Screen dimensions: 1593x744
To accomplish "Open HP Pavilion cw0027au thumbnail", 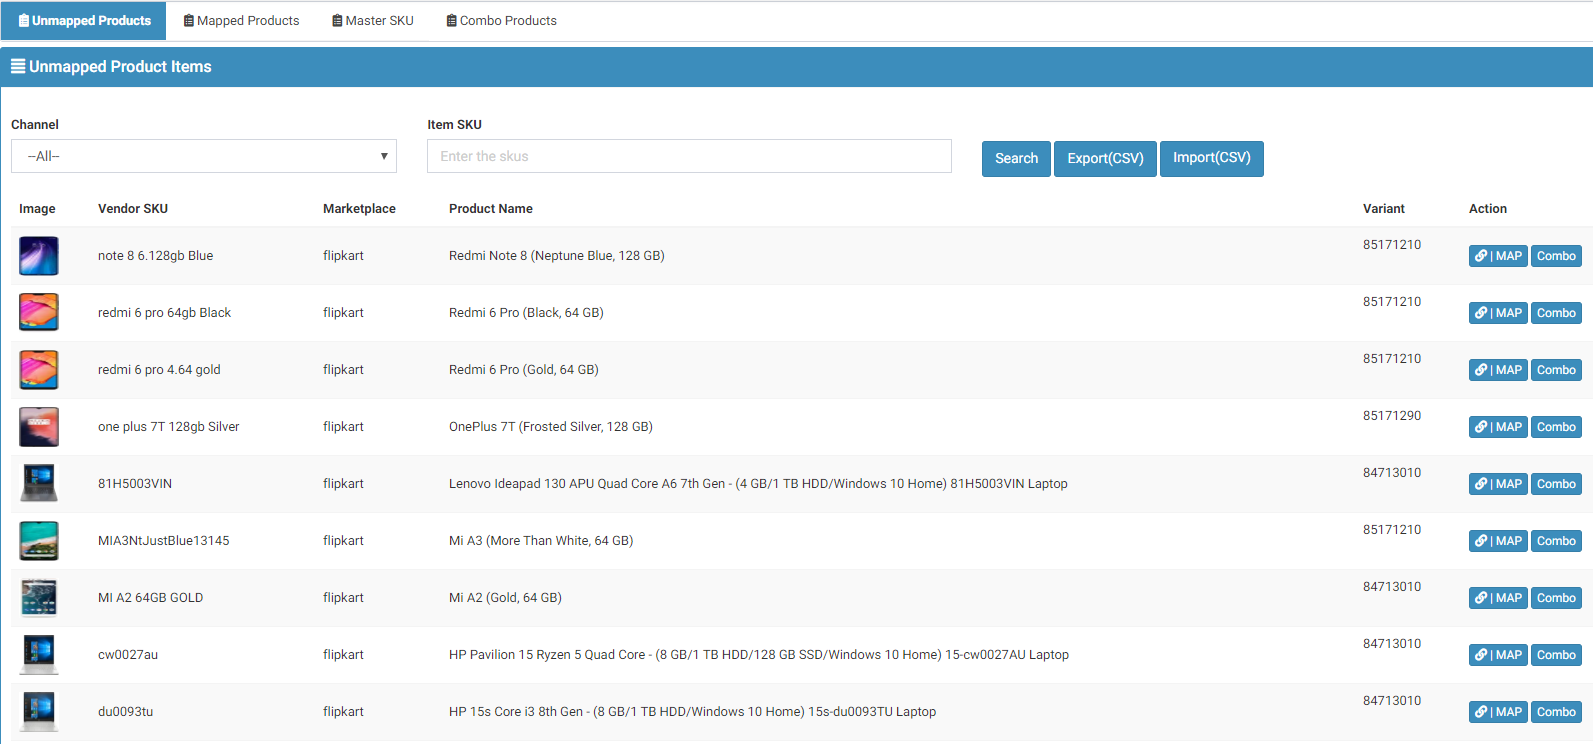I will pos(39,655).
